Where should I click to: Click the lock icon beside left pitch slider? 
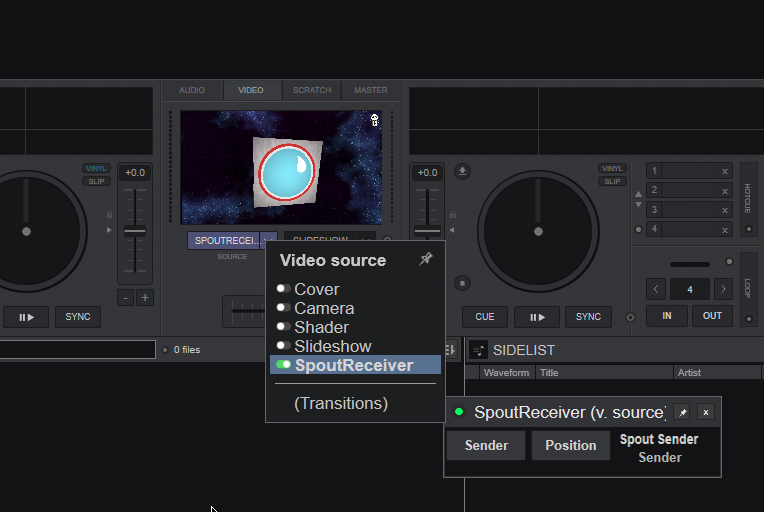coord(109,214)
